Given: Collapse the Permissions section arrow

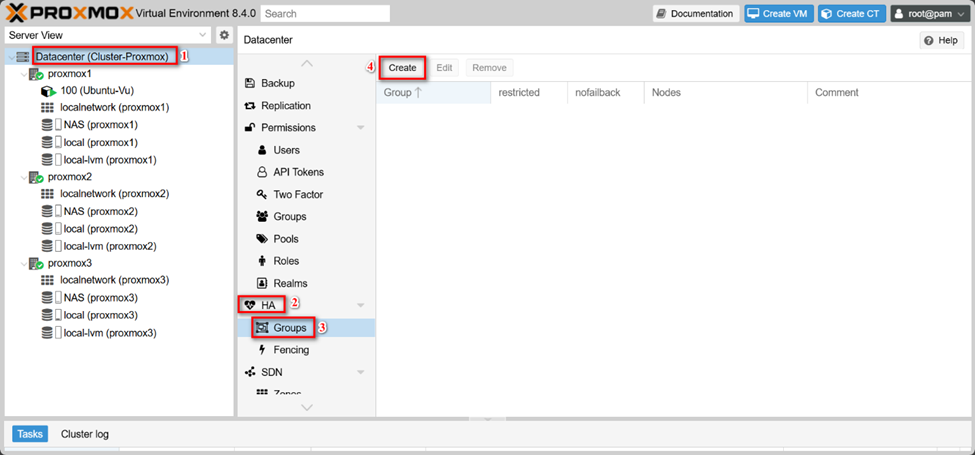Looking at the screenshot, I should pos(360,128).
